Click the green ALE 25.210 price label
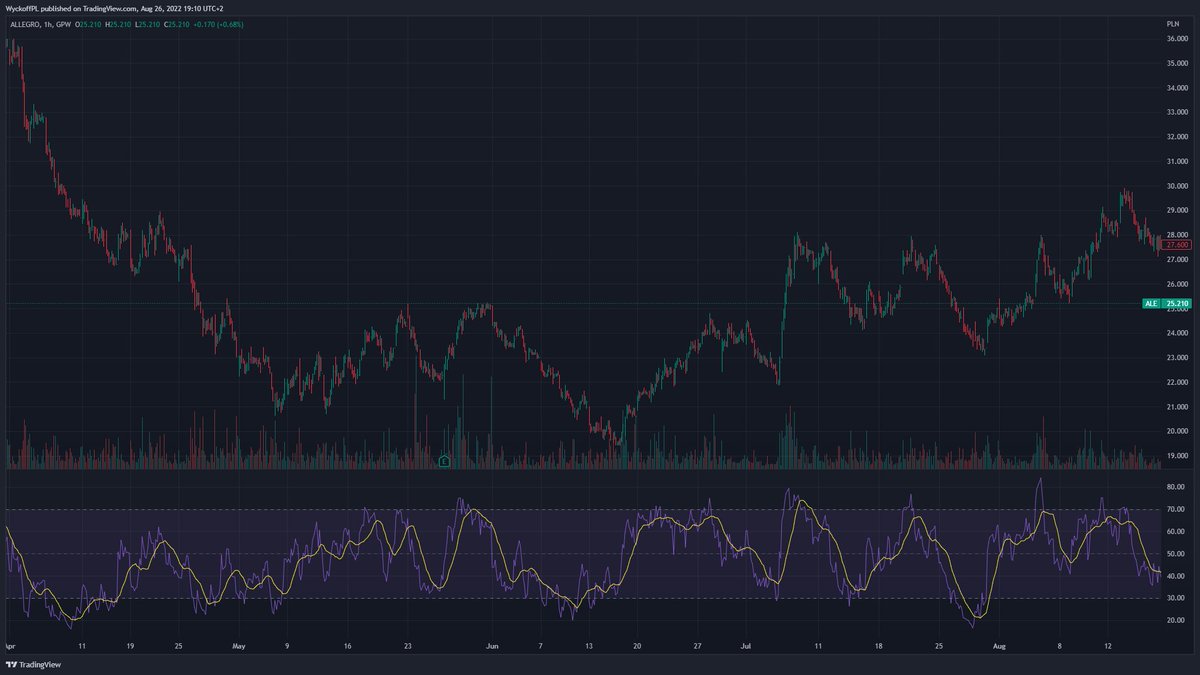The image size is (1200, 675). [x=1166, y=303]
